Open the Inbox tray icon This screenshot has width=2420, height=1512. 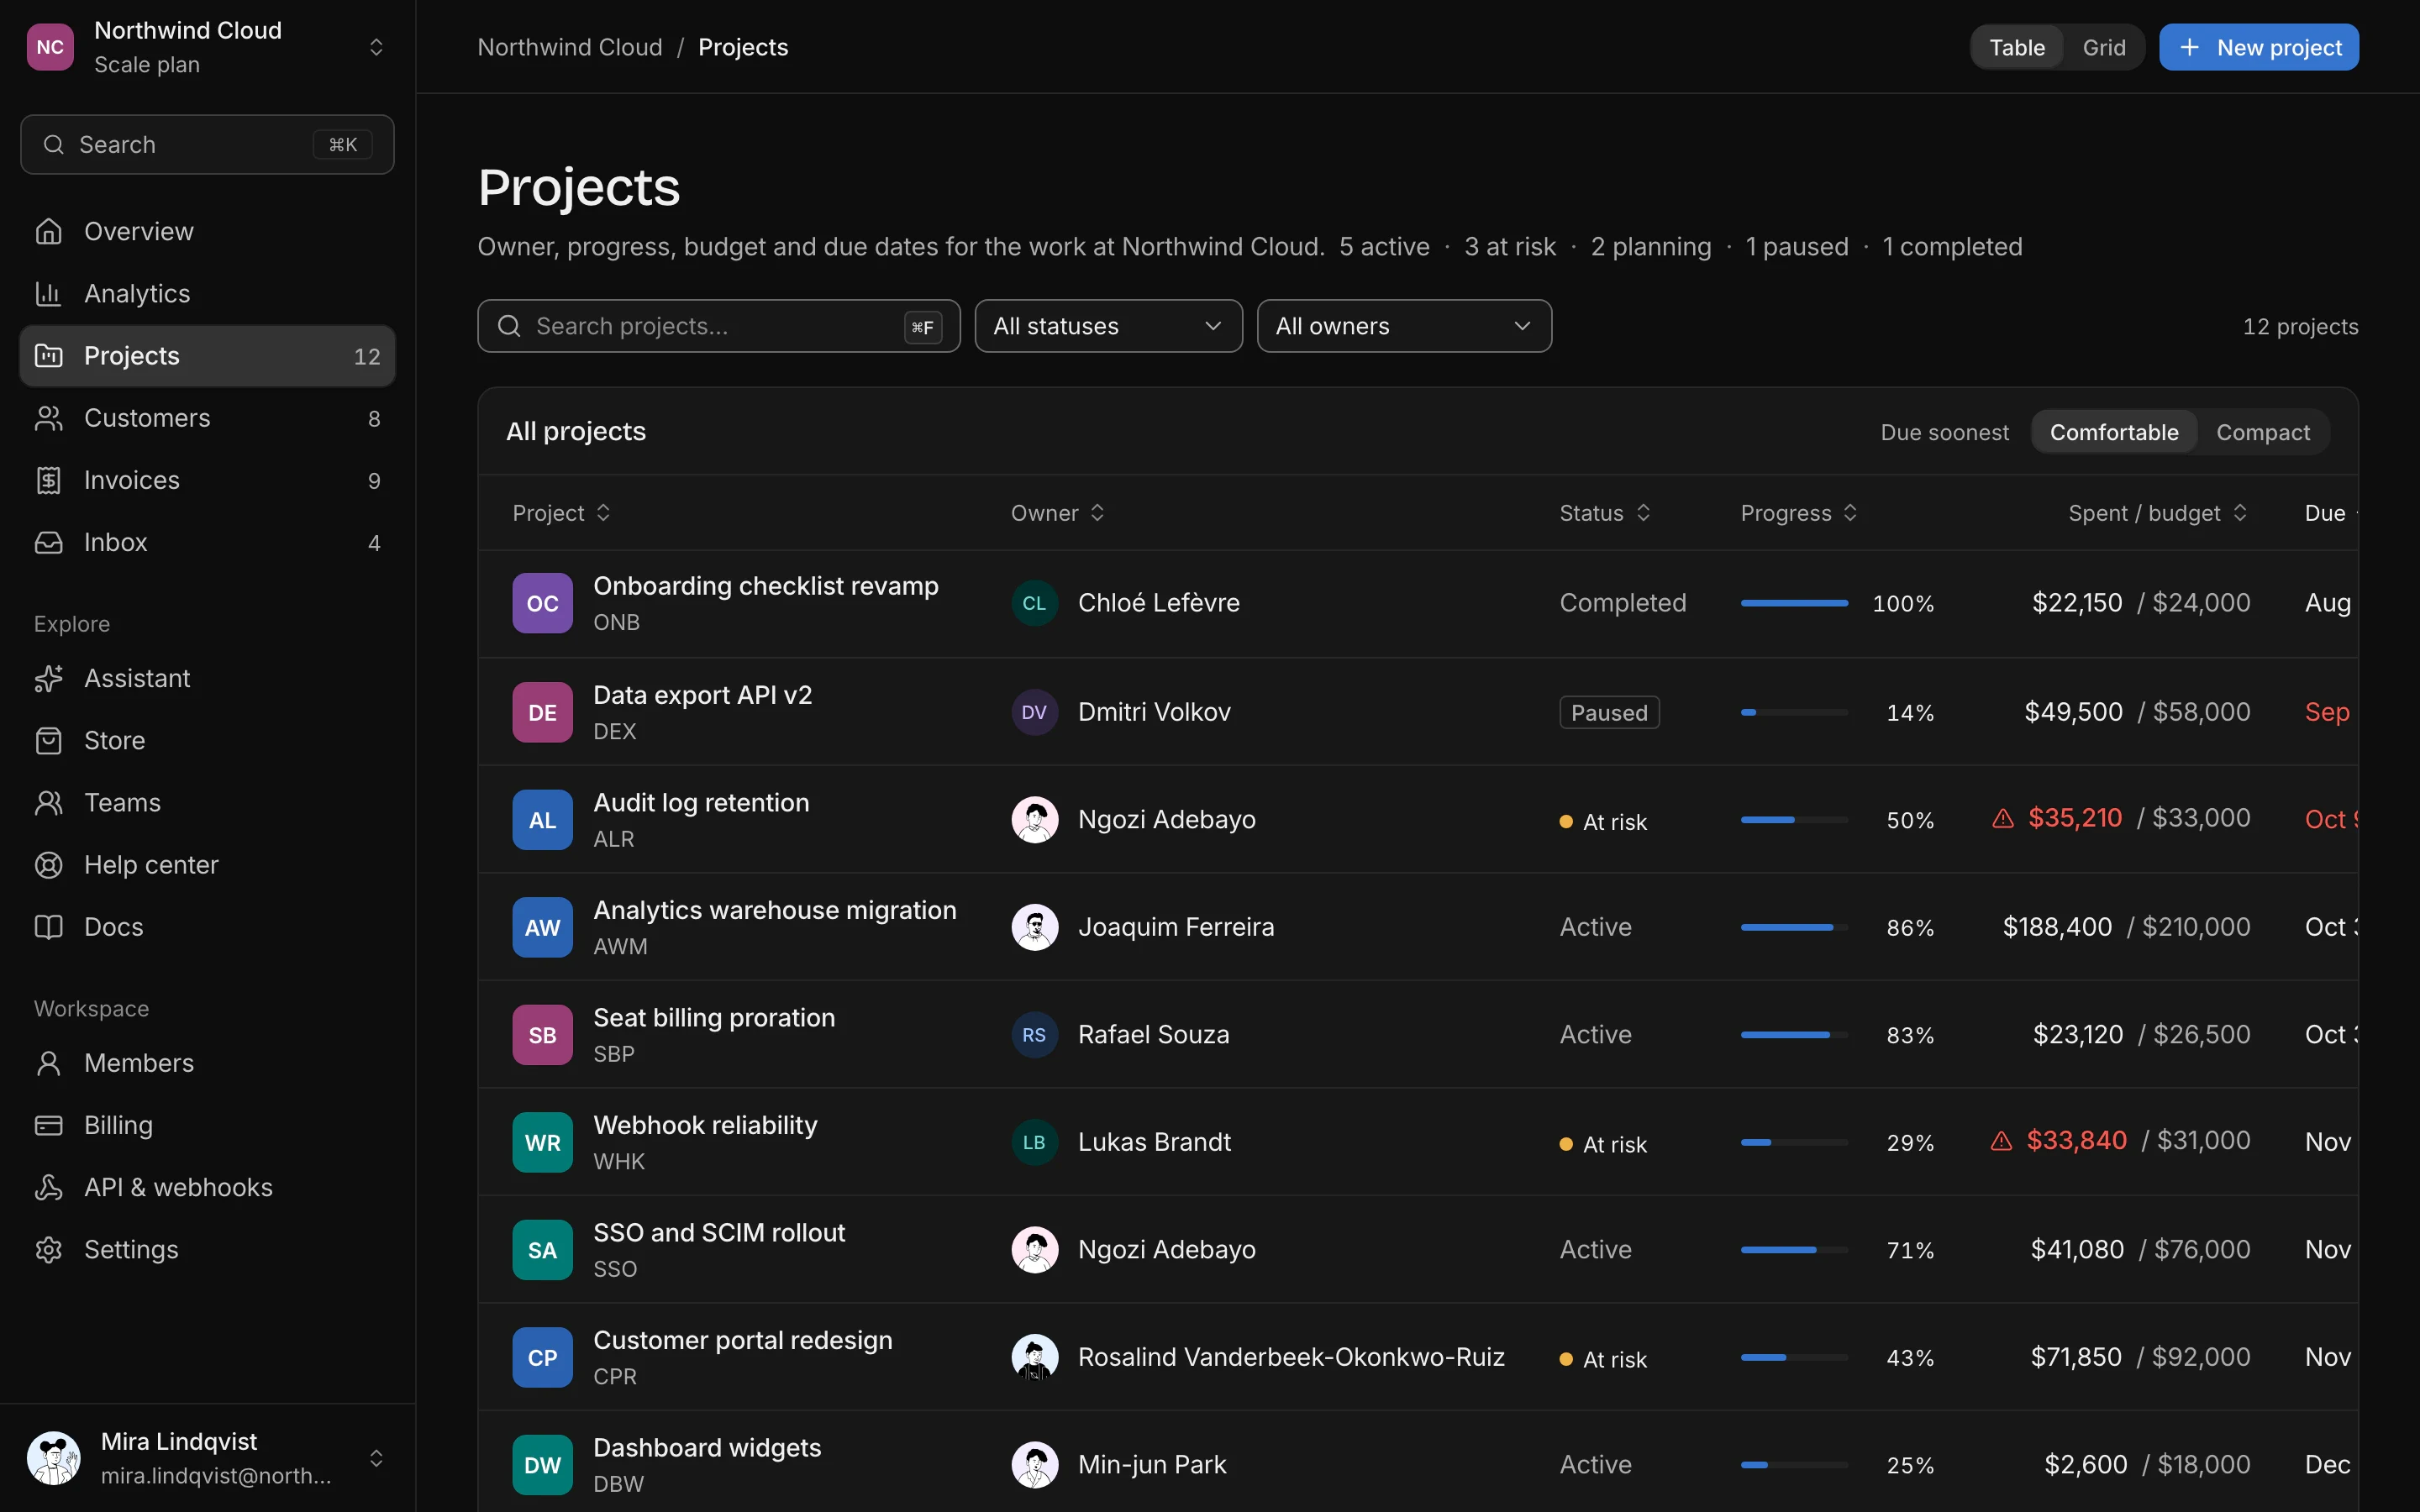[48, 542]
